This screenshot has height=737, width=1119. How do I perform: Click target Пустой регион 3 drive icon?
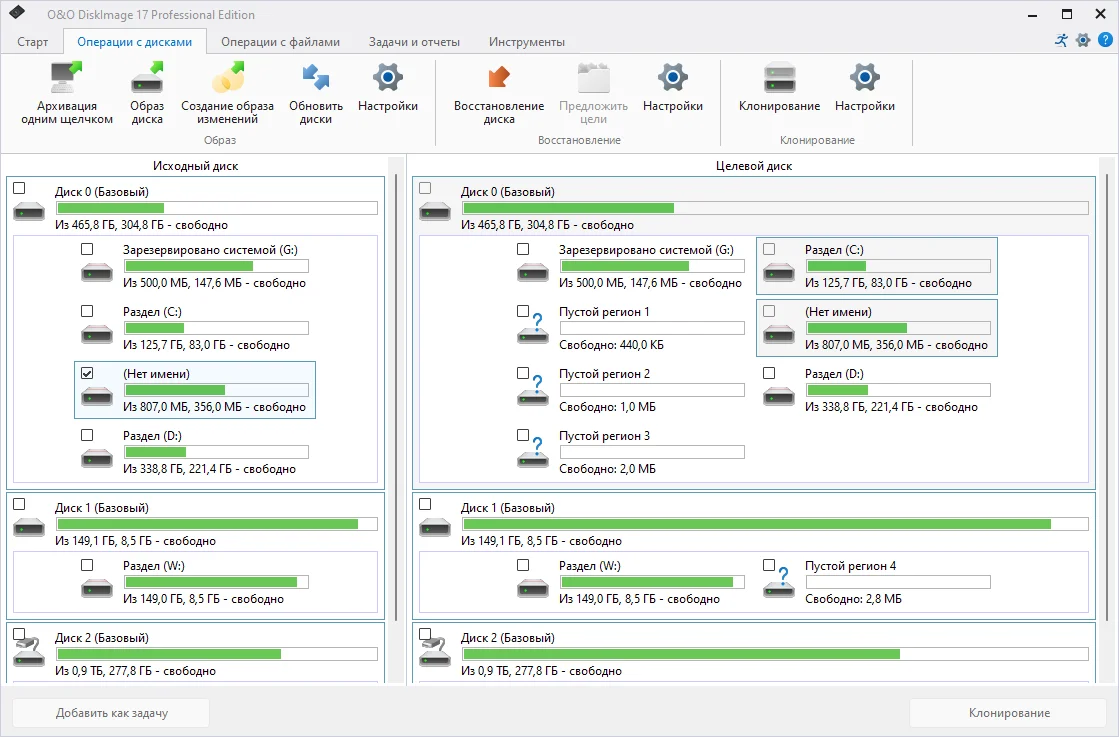coord(533,454)
